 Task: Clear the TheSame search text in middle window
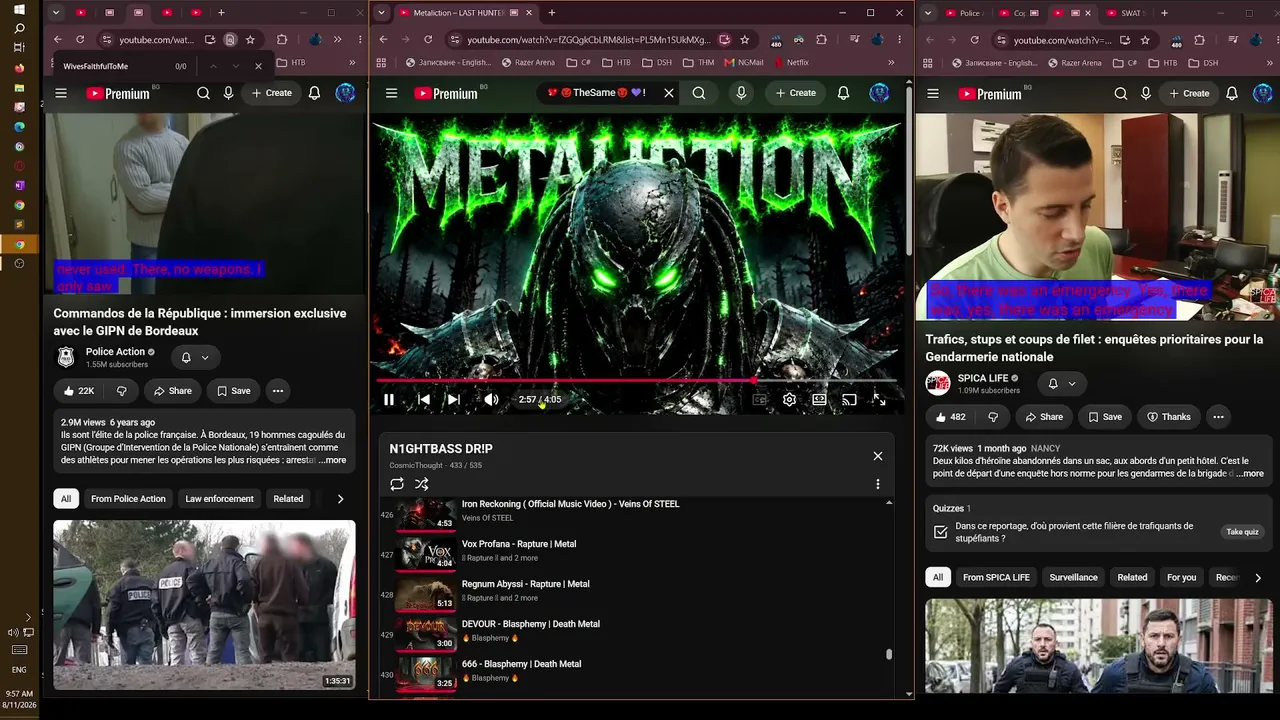pyautogui.click(x=669, y=93)
